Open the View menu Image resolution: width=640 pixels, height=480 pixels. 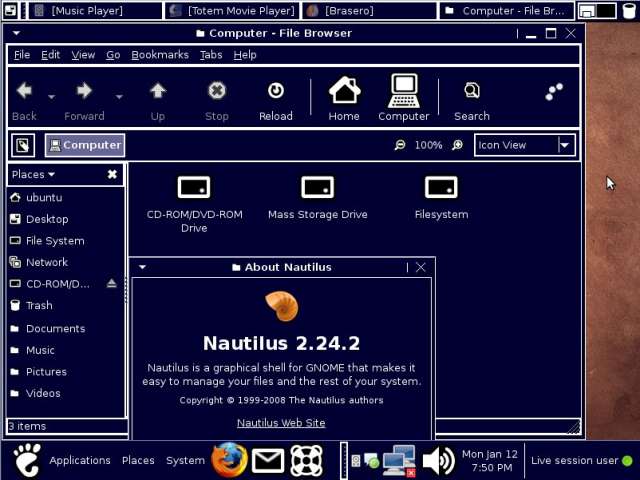point(83,55)
